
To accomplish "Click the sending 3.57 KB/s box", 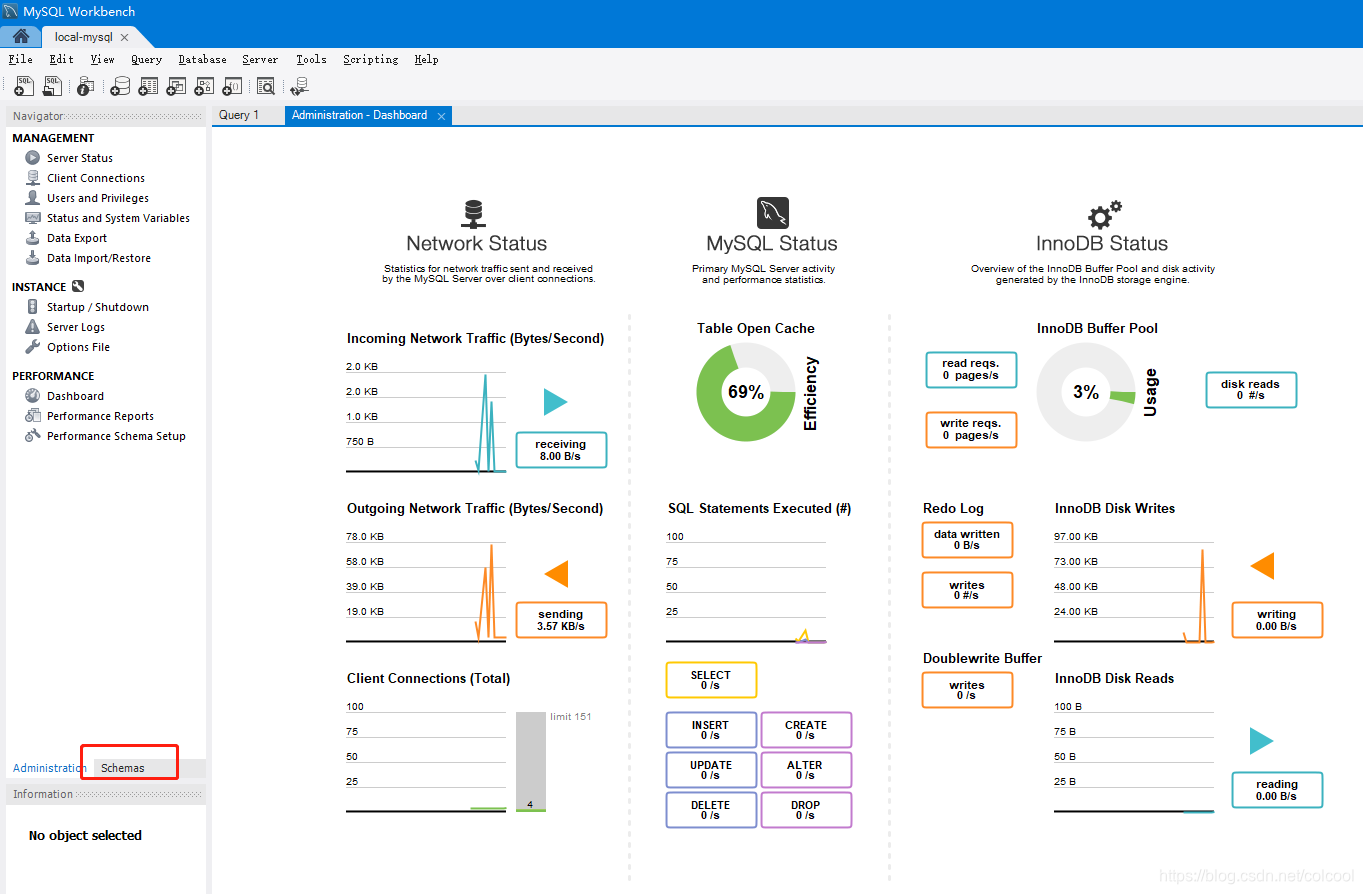I will coord(561,620).
